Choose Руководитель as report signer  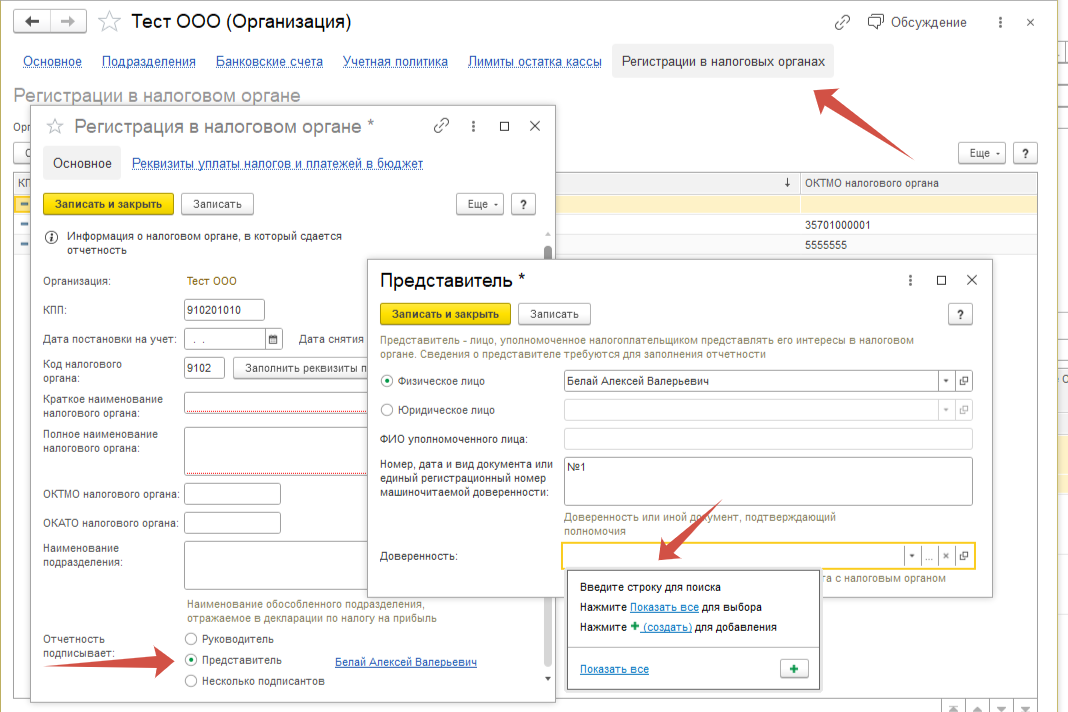192,639
